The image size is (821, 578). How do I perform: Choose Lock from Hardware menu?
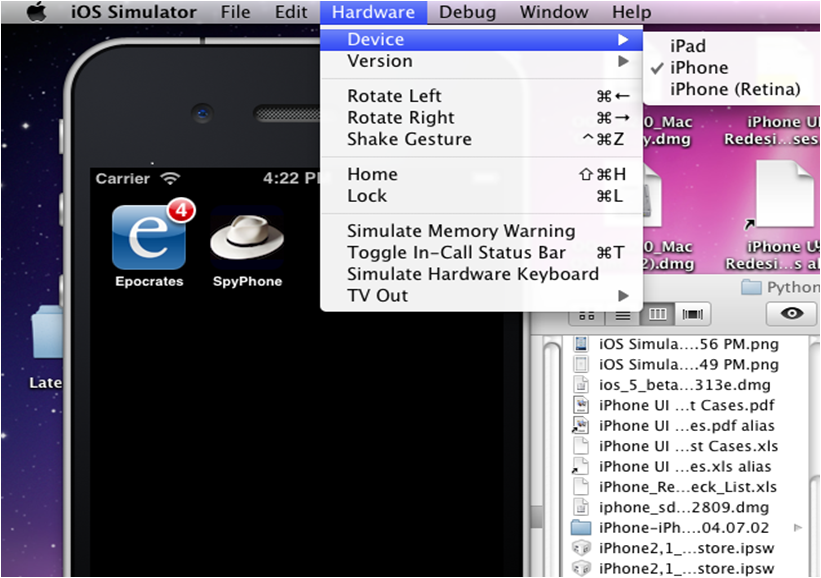[x=481, y=195]
